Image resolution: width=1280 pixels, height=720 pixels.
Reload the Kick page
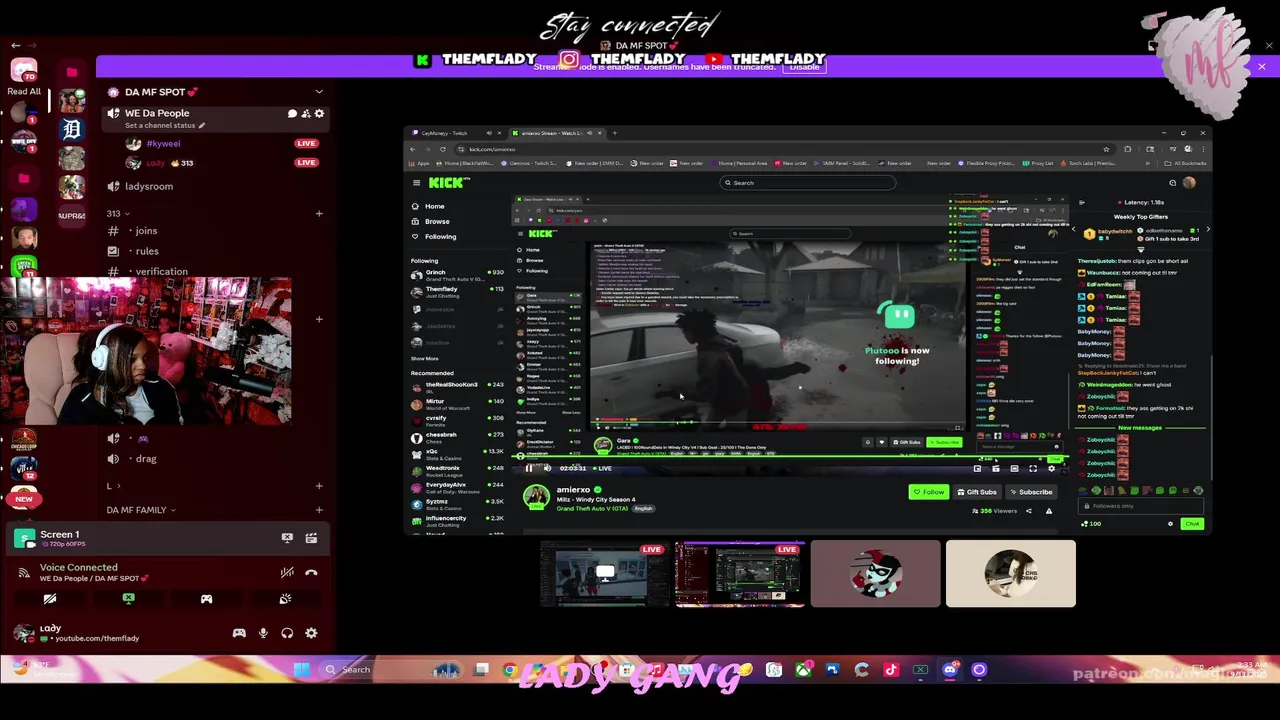(x=443, y=149)
